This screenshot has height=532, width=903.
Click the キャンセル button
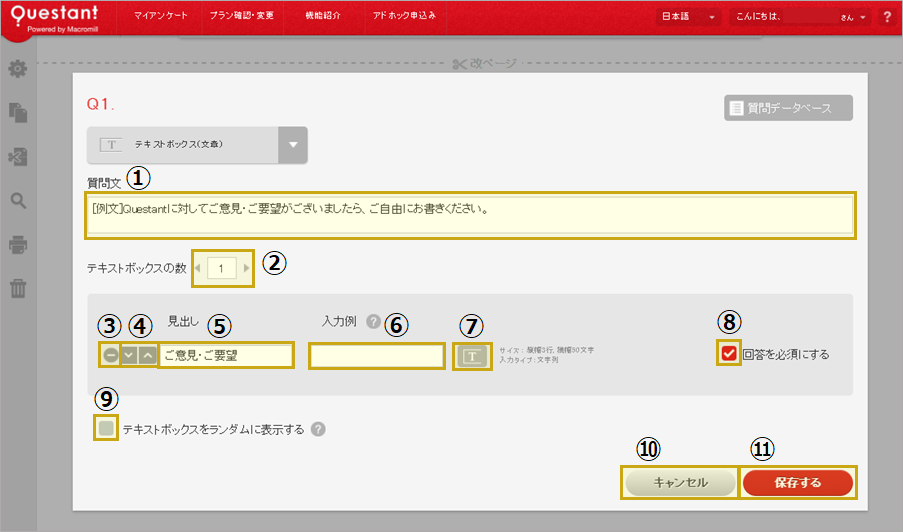tap(680, 483)
